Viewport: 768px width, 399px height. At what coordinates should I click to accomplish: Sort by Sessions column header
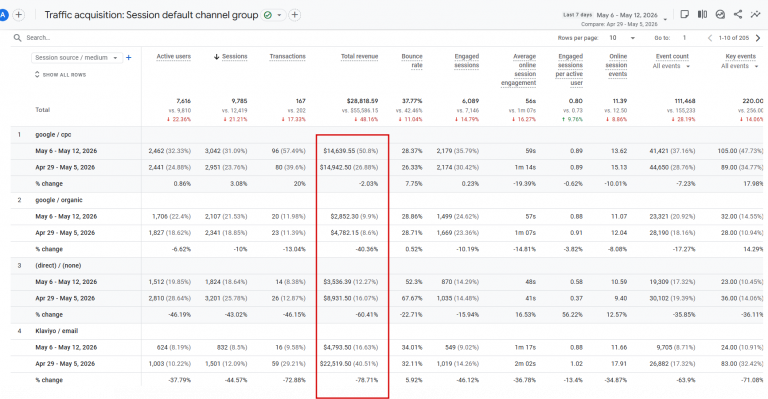click(x=235, y=57)
